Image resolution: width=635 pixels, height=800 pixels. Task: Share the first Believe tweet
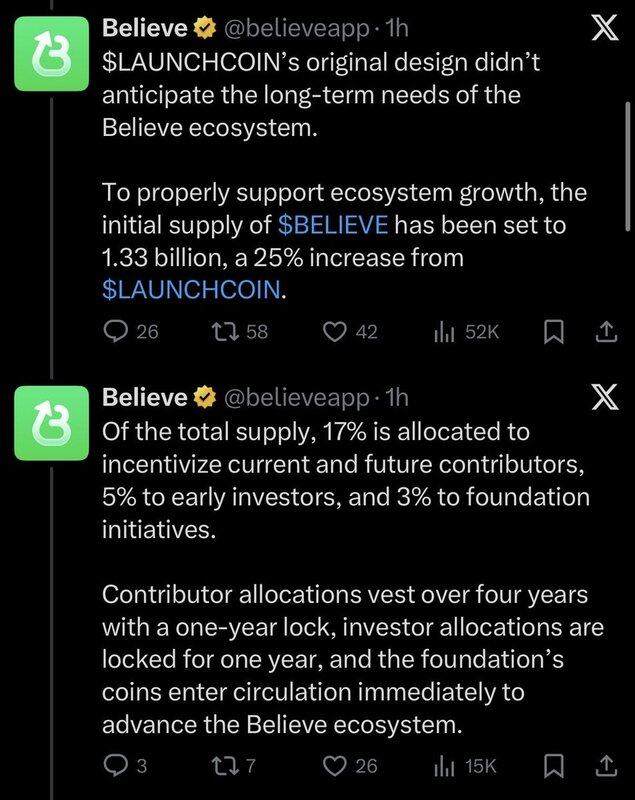[604, 332]
